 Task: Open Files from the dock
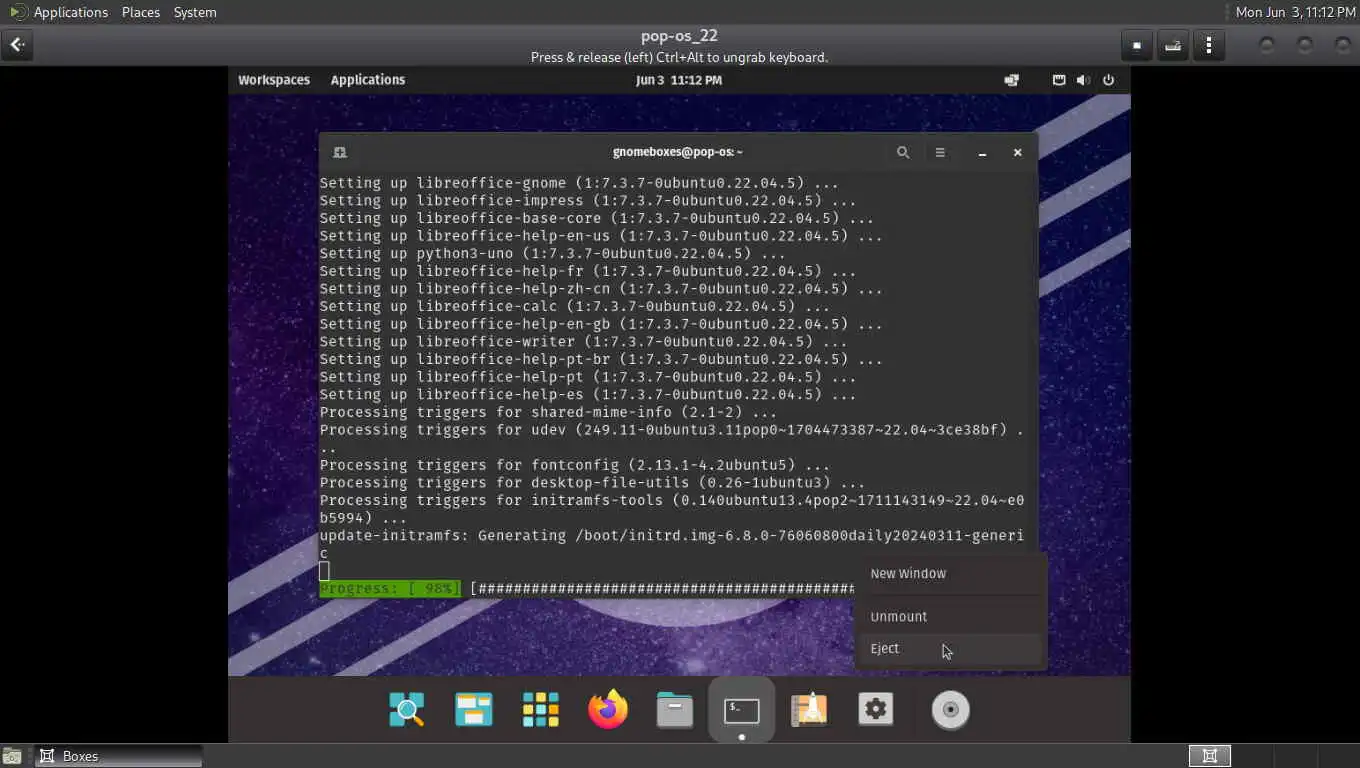[x=675, y=710]
